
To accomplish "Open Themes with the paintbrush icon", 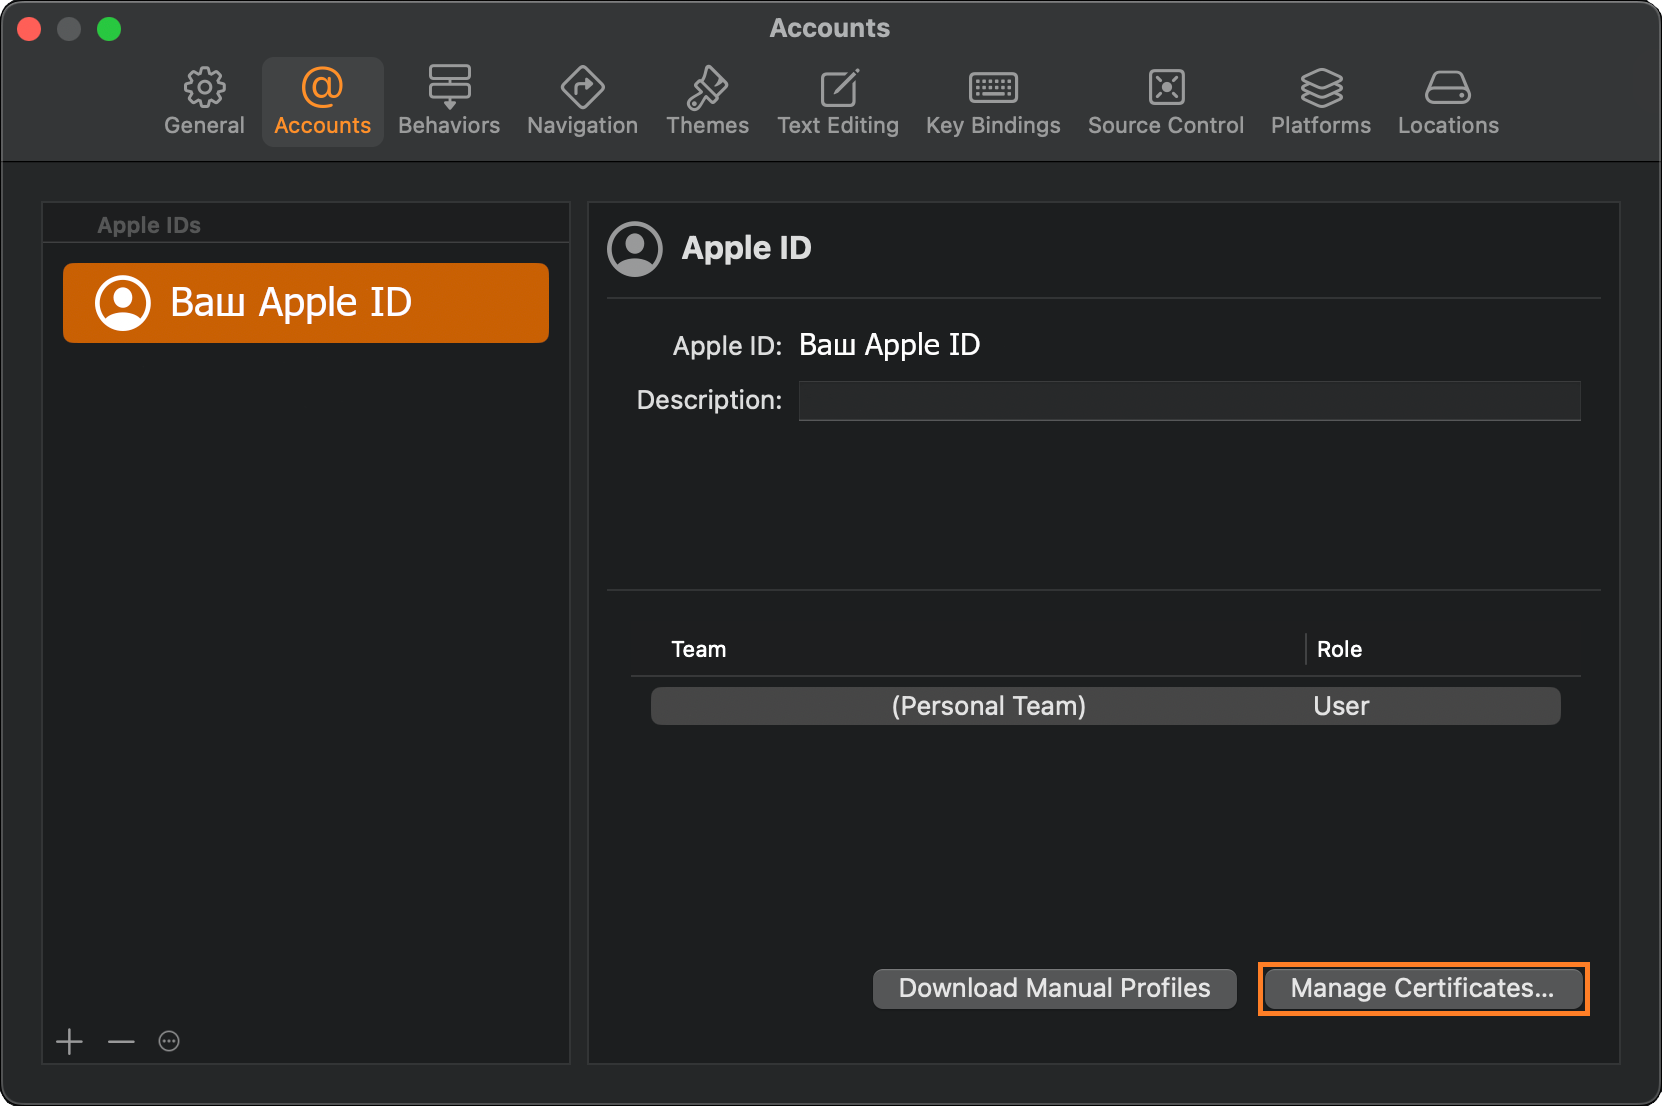I will tap(707, 101).
